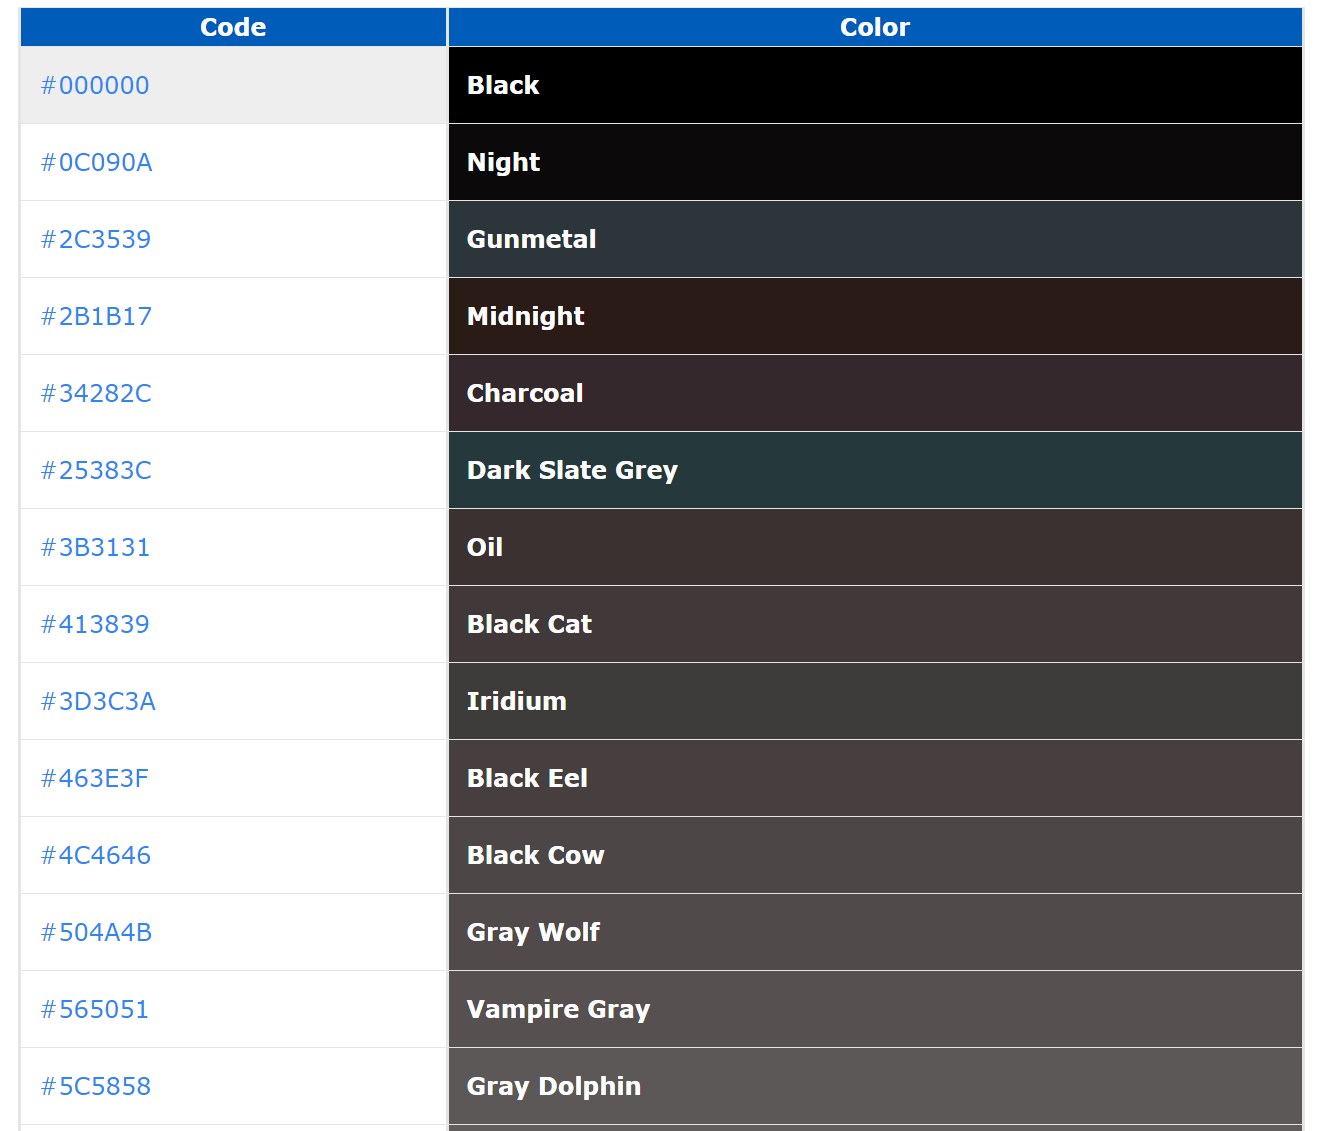This screenshot has height=1131, width=1326.
Task: Click the #2B1B17 Midnight link
Action: point(96,316)
